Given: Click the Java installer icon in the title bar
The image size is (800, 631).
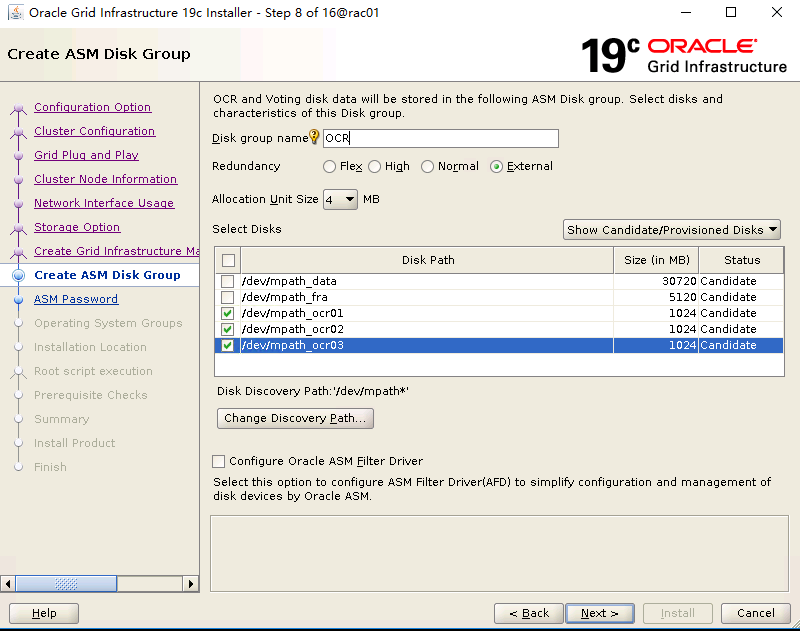Looking at the screenshot, I should (16, 12).
